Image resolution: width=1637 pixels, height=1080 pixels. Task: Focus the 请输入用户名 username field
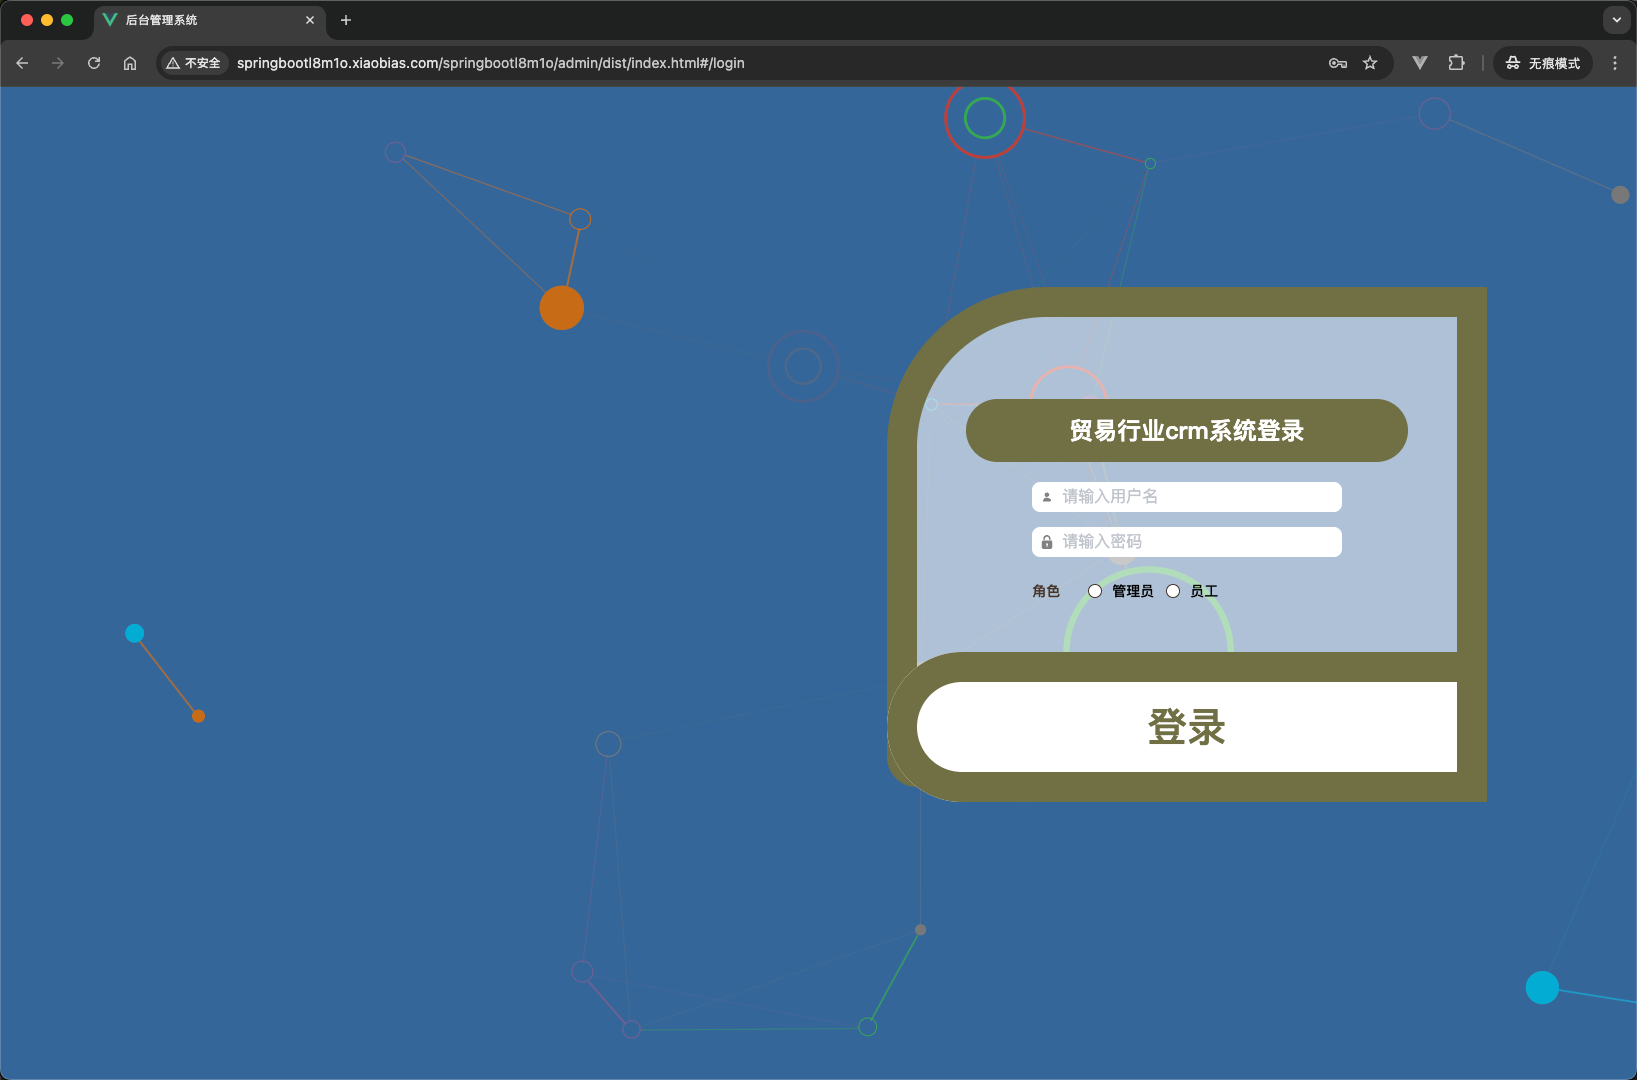click(x=1187, y=497)
